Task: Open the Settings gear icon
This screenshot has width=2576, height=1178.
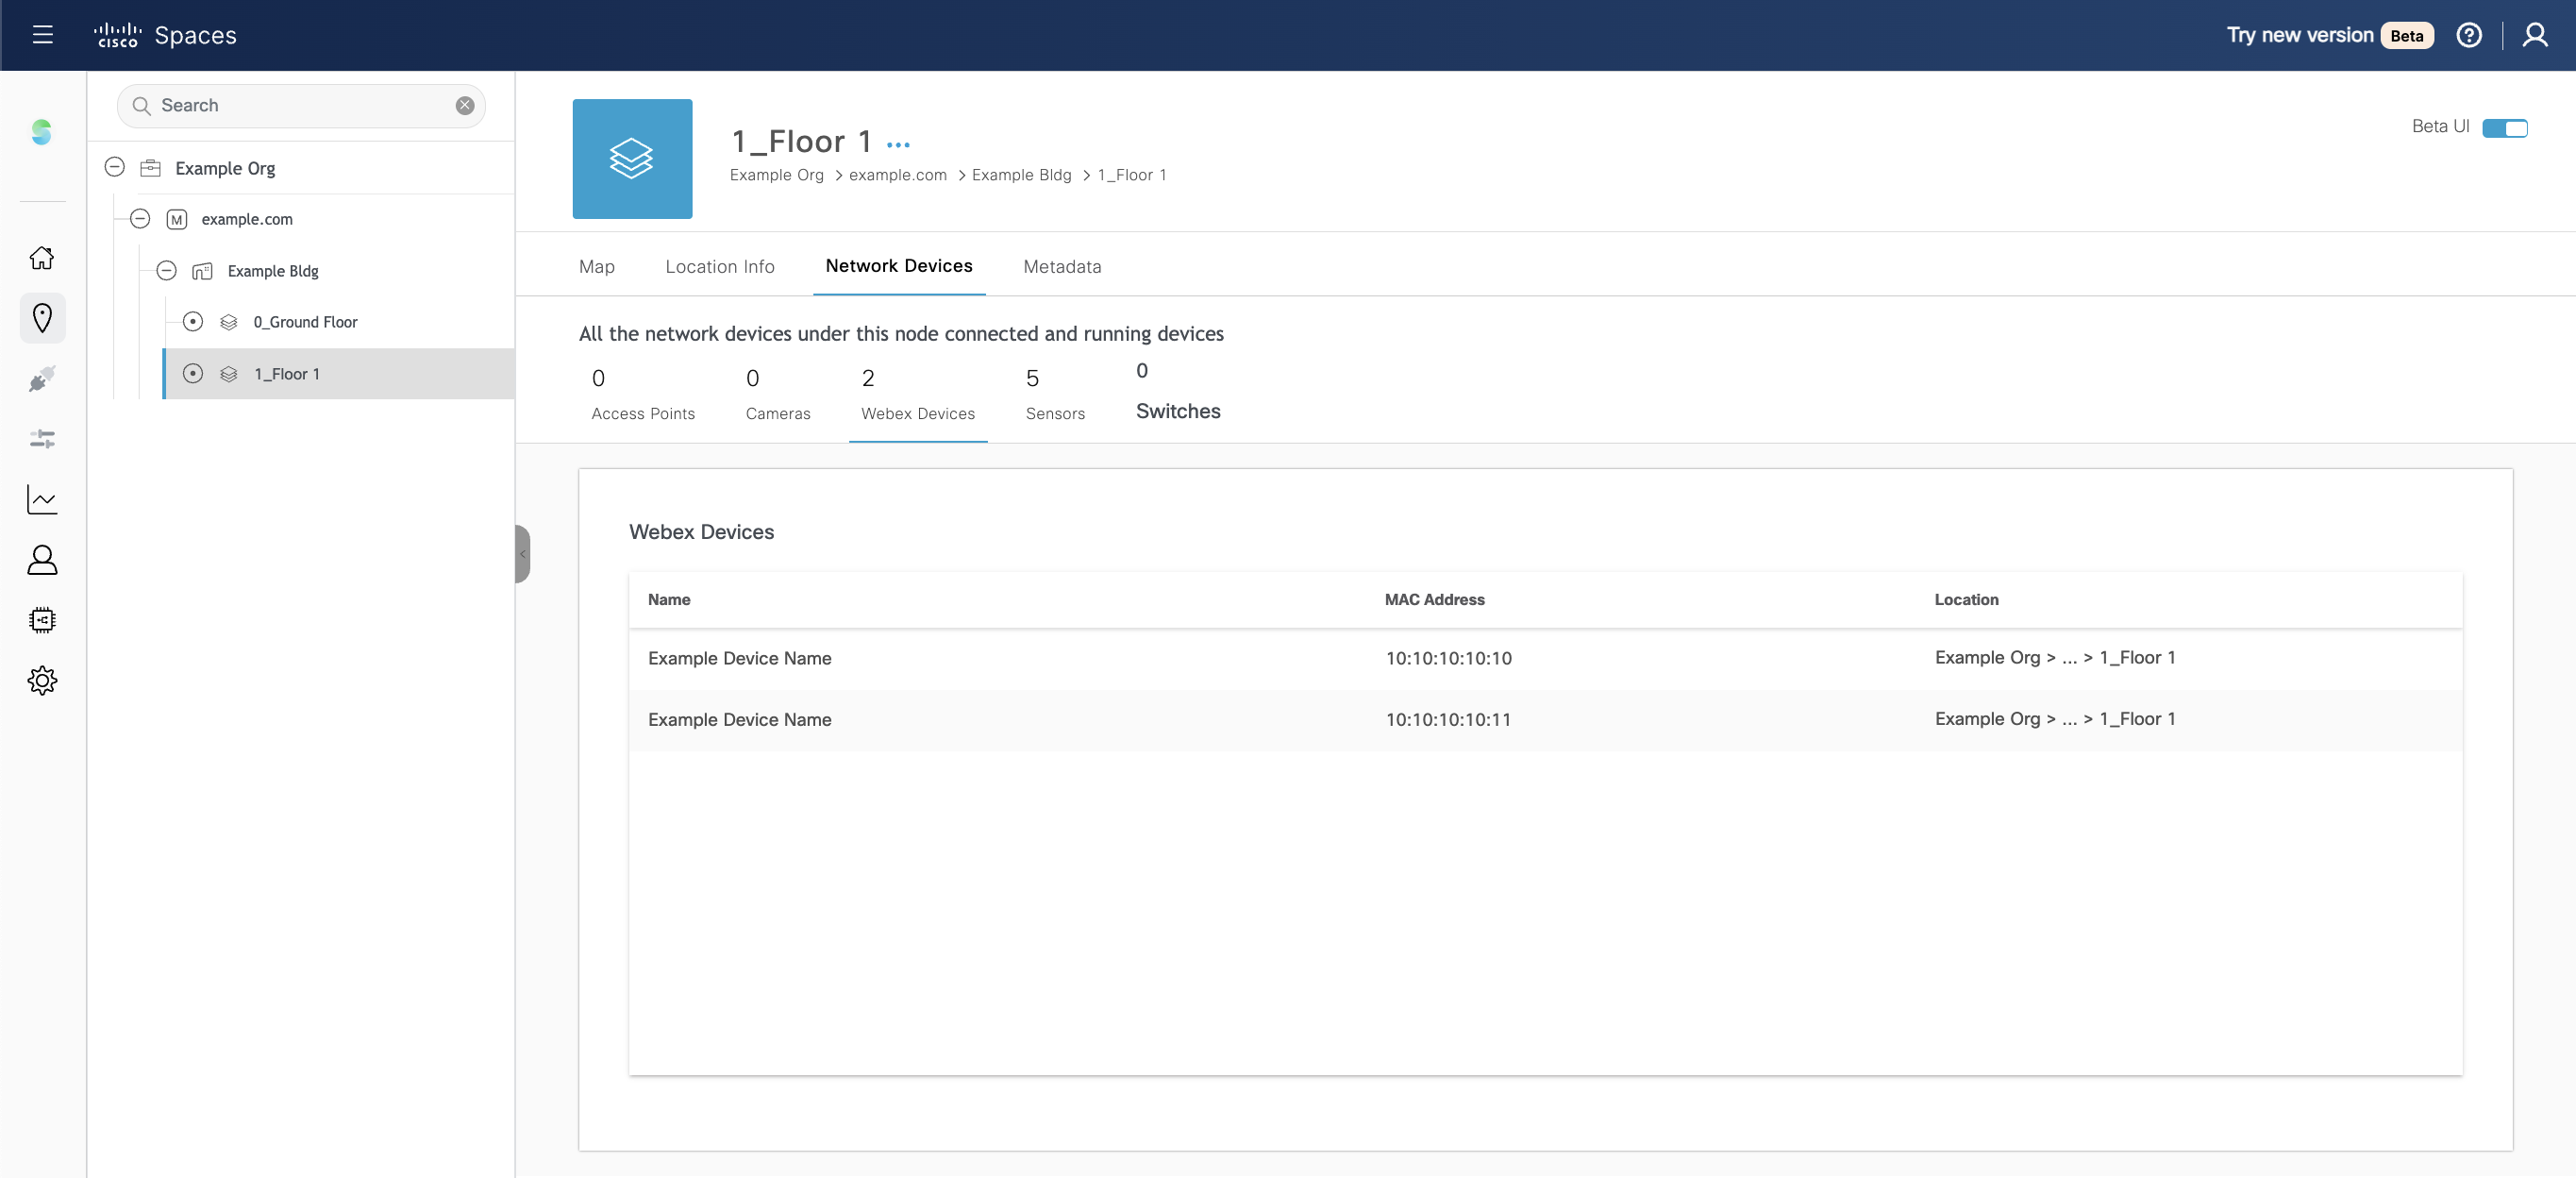Action: tap(42, 680)
